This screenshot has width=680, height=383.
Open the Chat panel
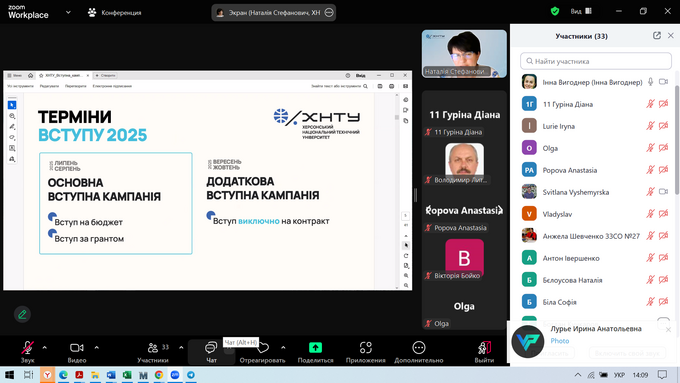(211, 352)
